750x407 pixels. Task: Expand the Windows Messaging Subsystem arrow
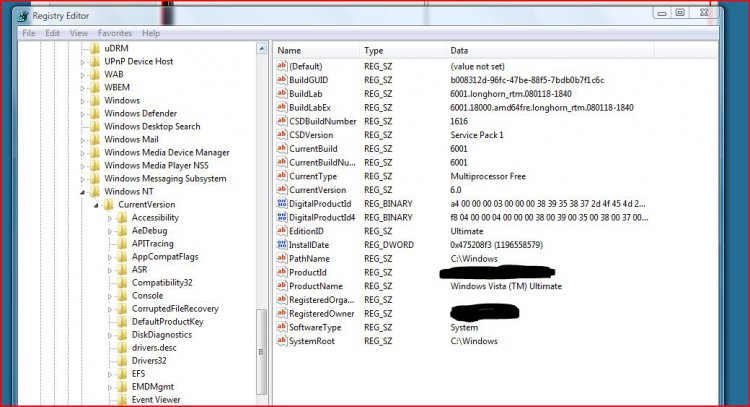pos(82,179)
